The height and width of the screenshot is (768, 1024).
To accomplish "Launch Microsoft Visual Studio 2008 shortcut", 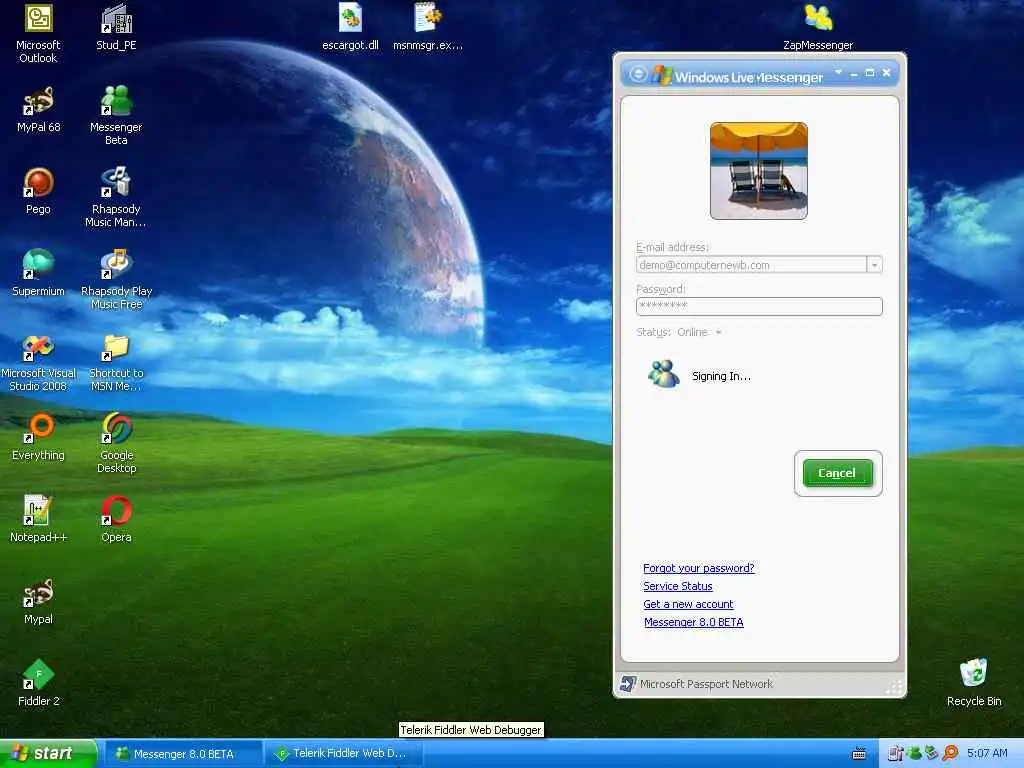I will tap(38, 362).
